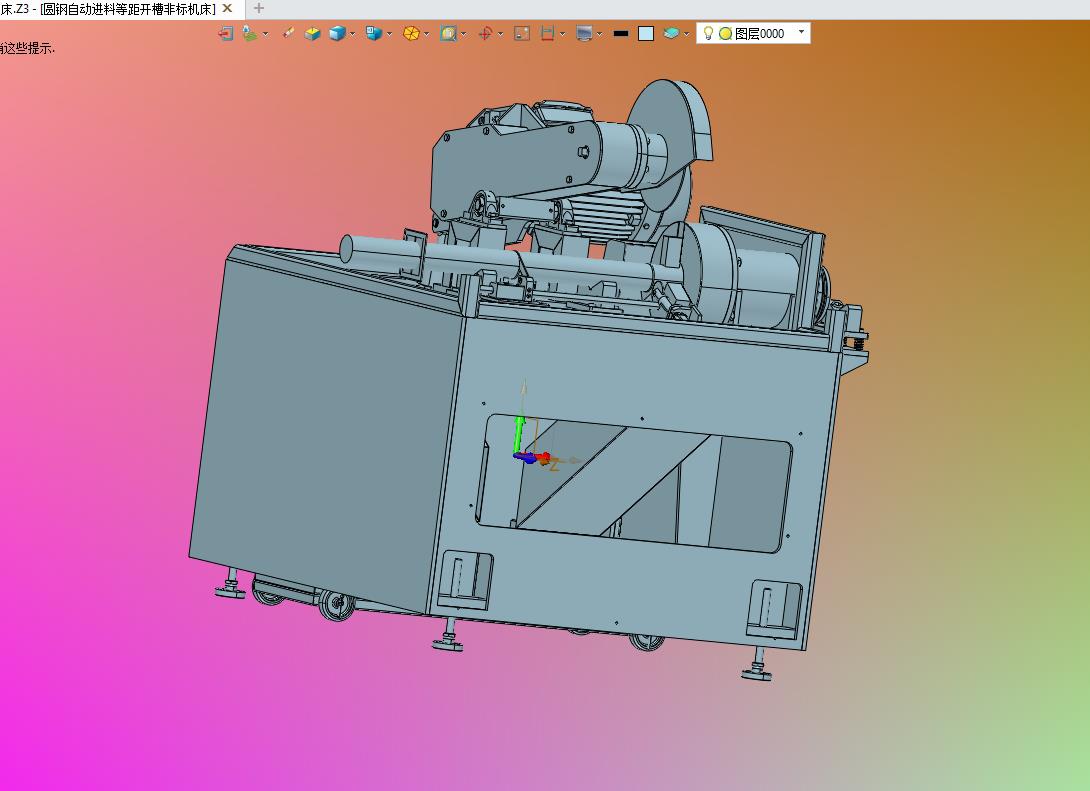
Task: Expand the red crosshair tool dropdown
Action: pos(501,34)
